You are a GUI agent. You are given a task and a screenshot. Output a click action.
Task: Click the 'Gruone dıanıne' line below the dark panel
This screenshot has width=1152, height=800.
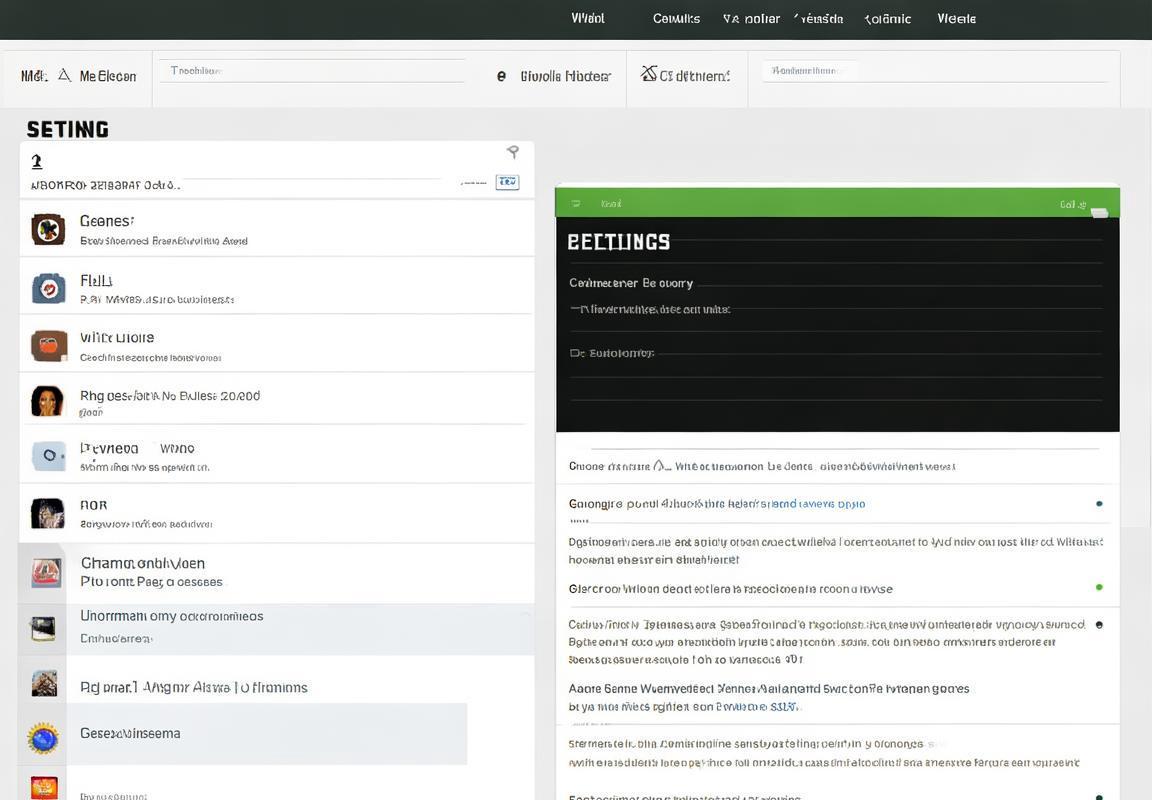[x=761, y=466]
